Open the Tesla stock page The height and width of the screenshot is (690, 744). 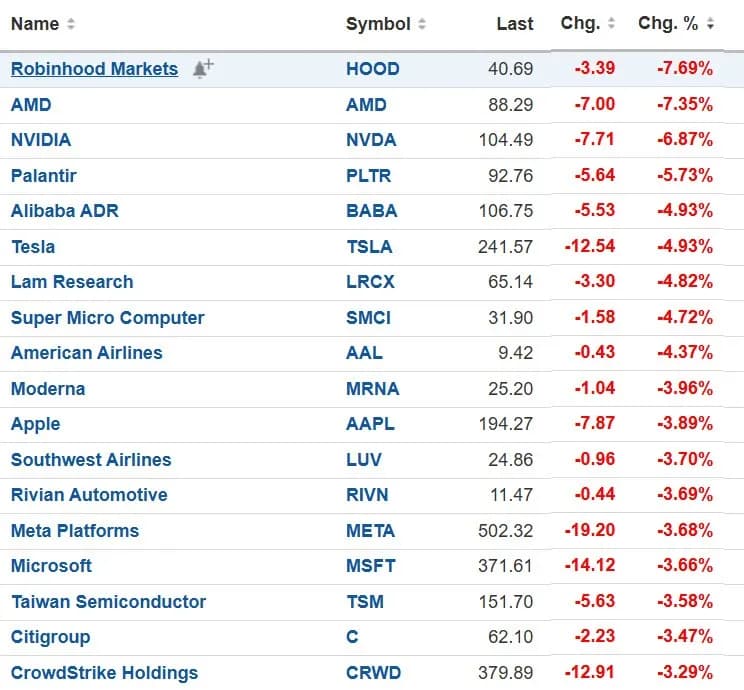point(33,246)
